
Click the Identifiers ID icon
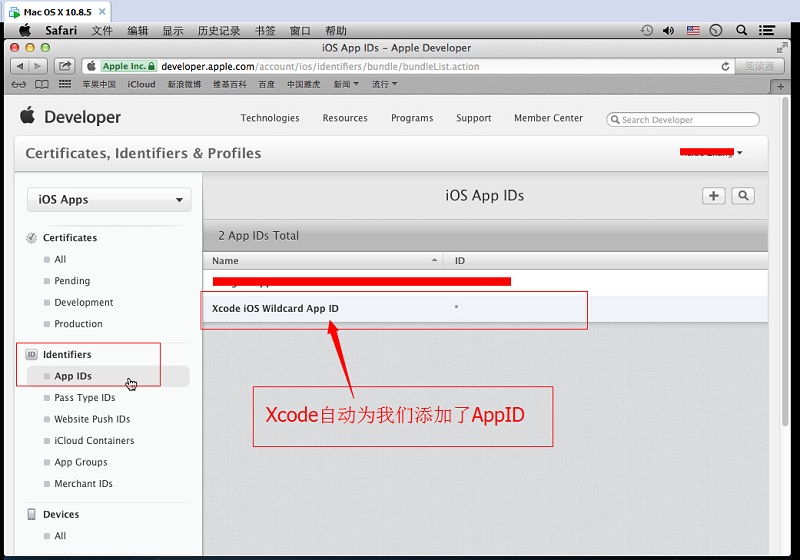(32, 354)
